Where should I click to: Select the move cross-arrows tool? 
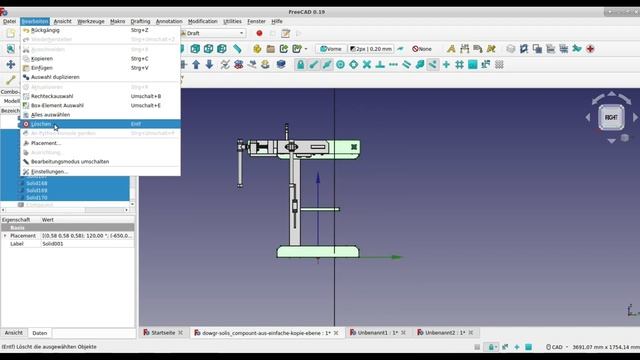coord(11,64)
